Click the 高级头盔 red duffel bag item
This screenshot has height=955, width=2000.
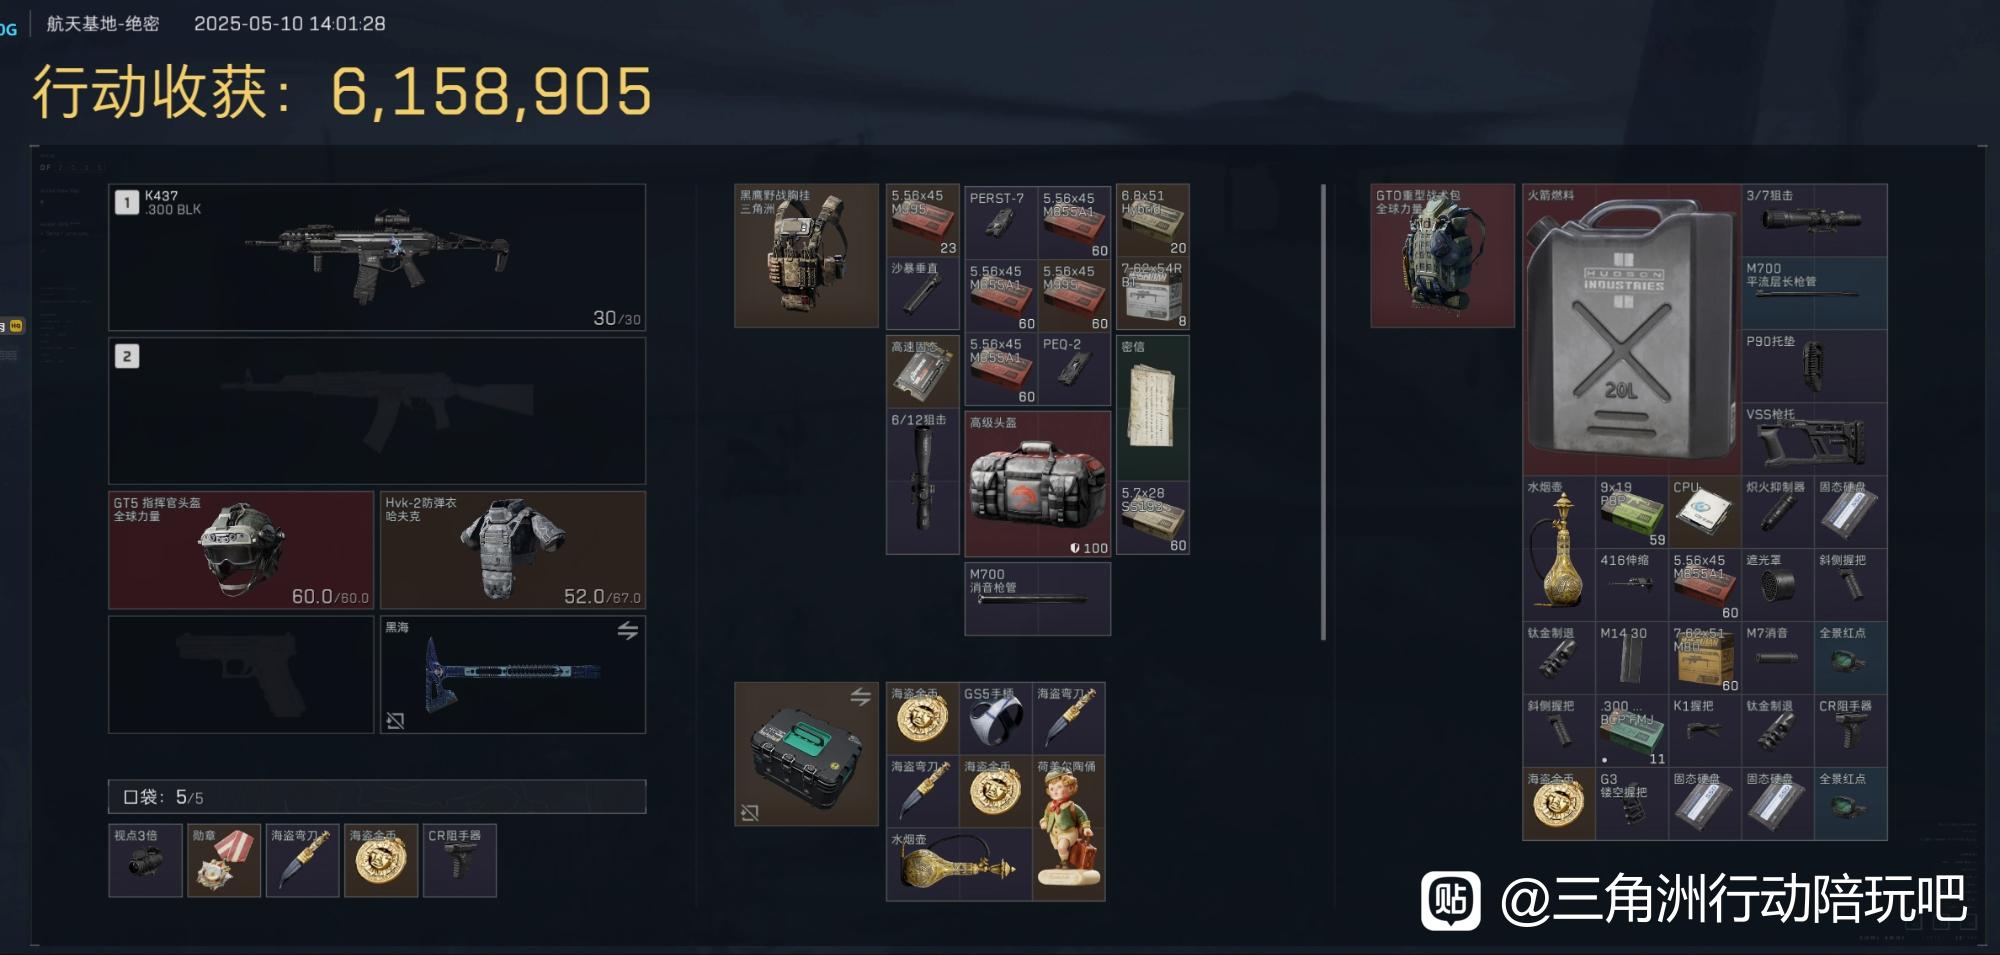pos(1038,484)
